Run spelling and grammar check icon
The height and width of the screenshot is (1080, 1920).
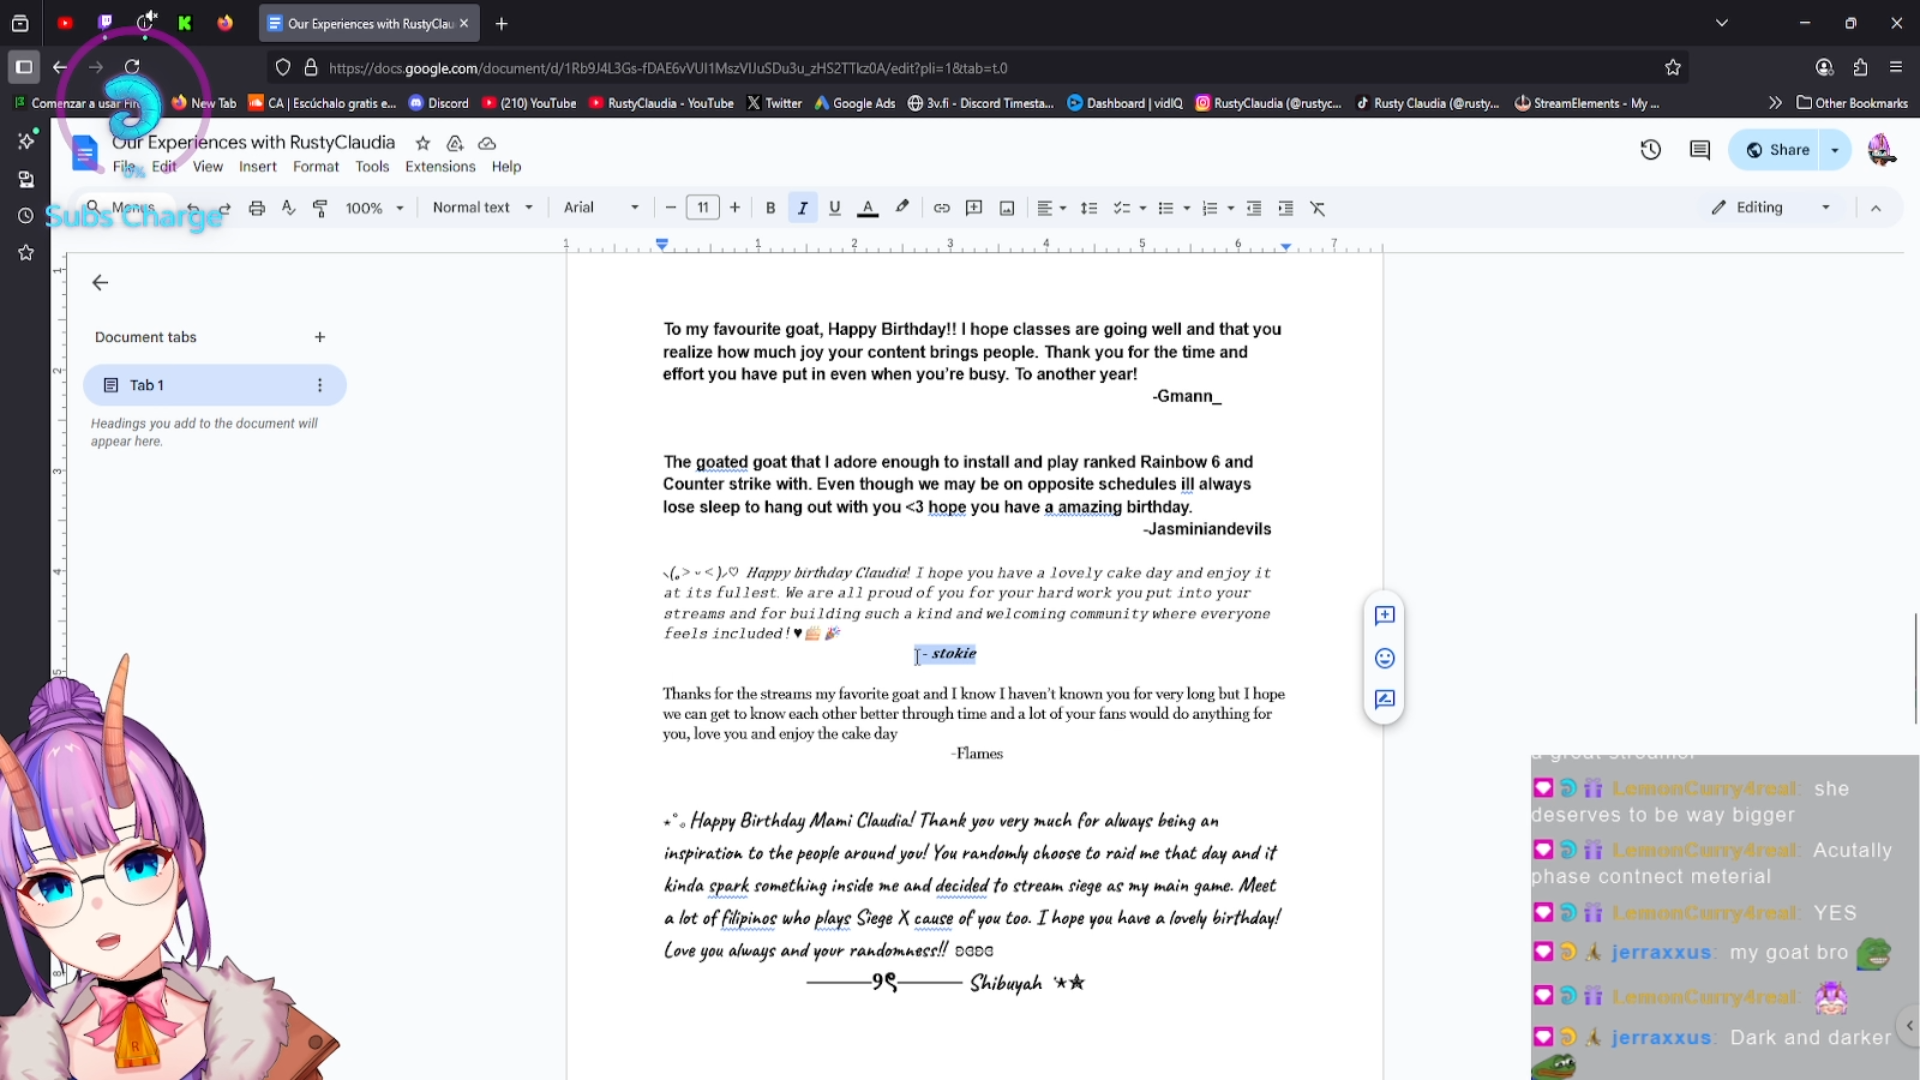coord(288,208)
